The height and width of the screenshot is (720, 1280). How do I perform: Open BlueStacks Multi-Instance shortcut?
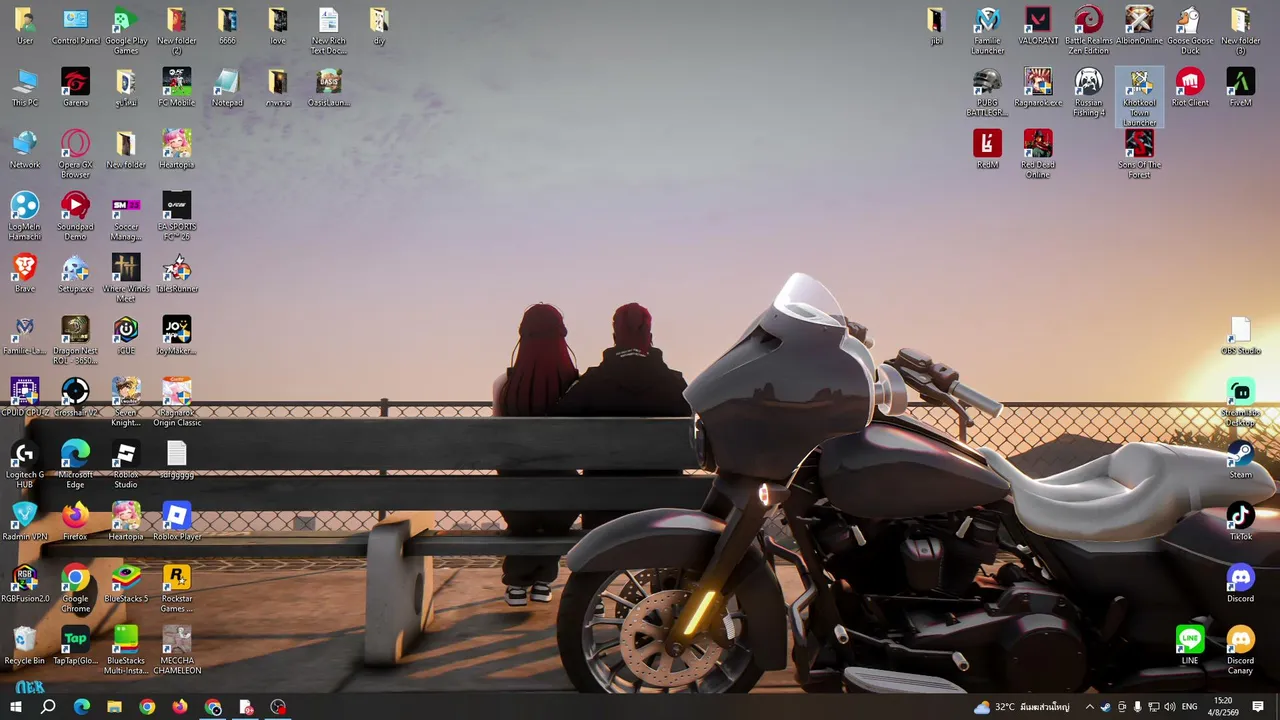point(126,649)
